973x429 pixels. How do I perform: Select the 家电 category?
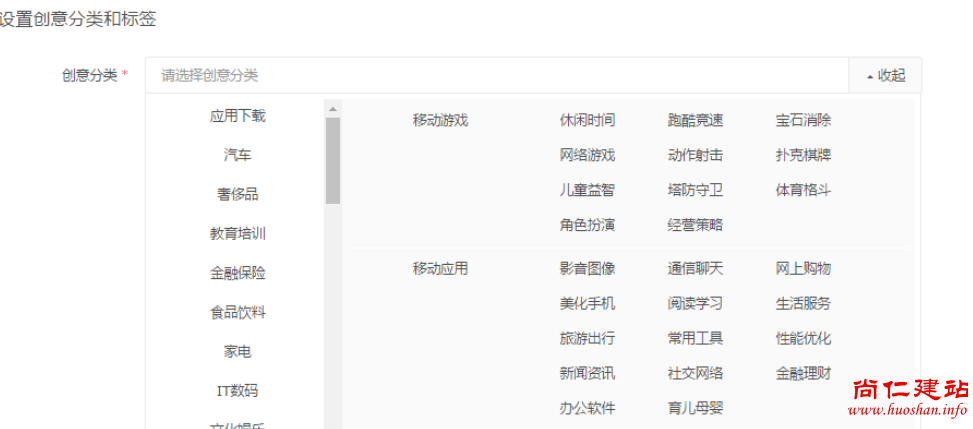pos(238,352)
